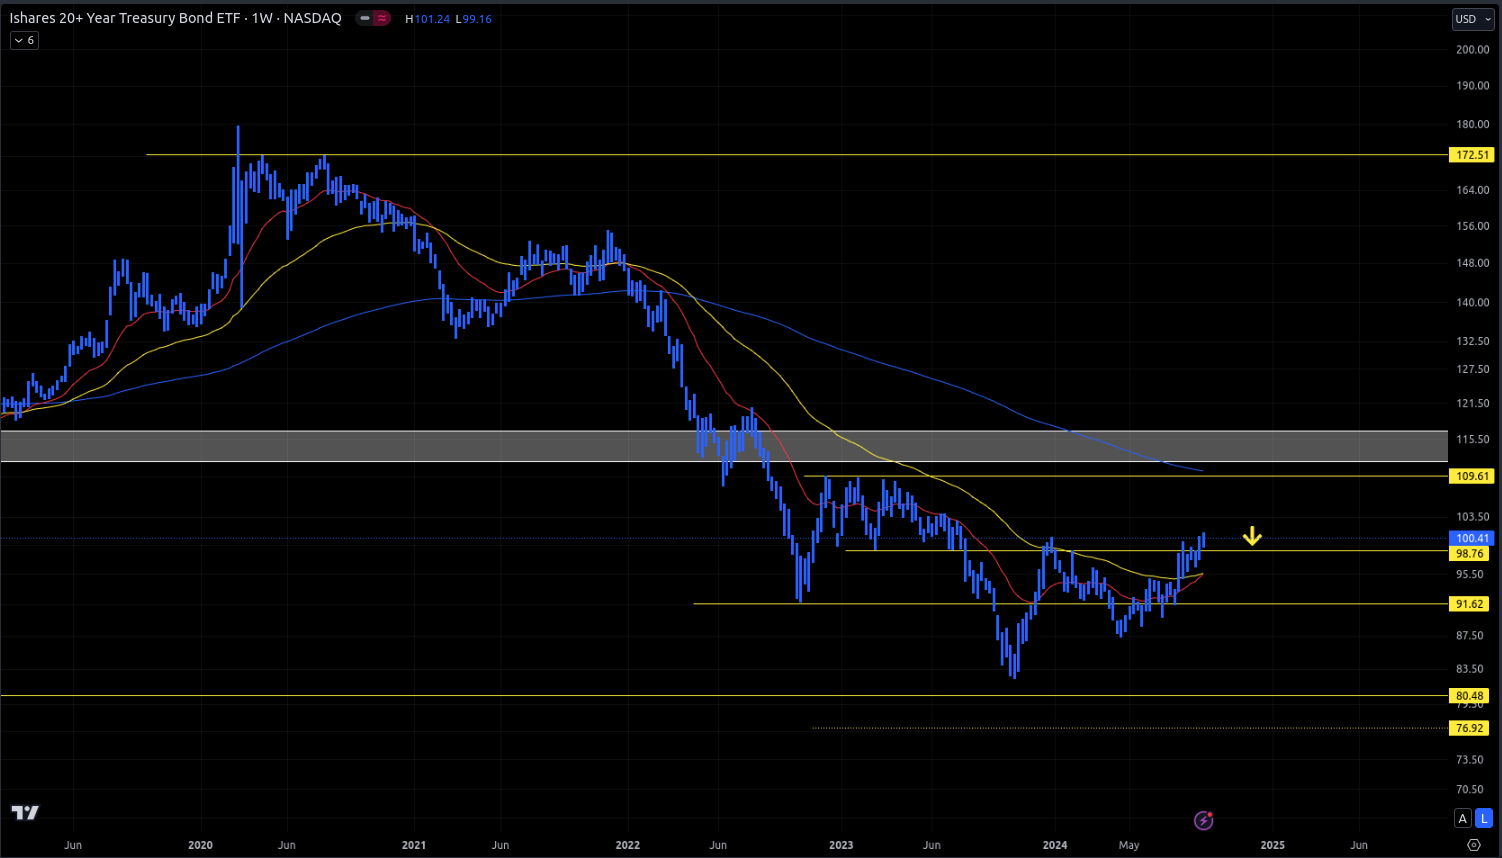Click the 2021 label on time axis
Viewport: 1502px width, 858px height.
coord(414,845)
